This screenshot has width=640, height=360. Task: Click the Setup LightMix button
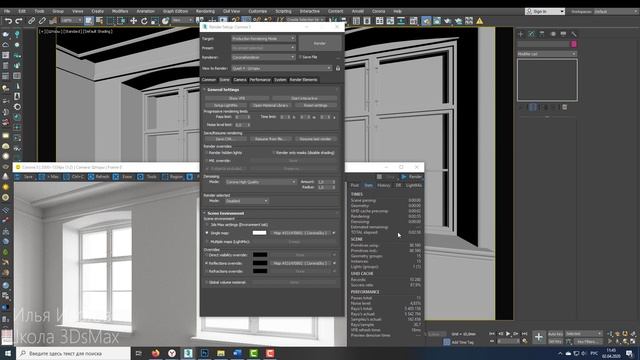click(x=226, y=105)
